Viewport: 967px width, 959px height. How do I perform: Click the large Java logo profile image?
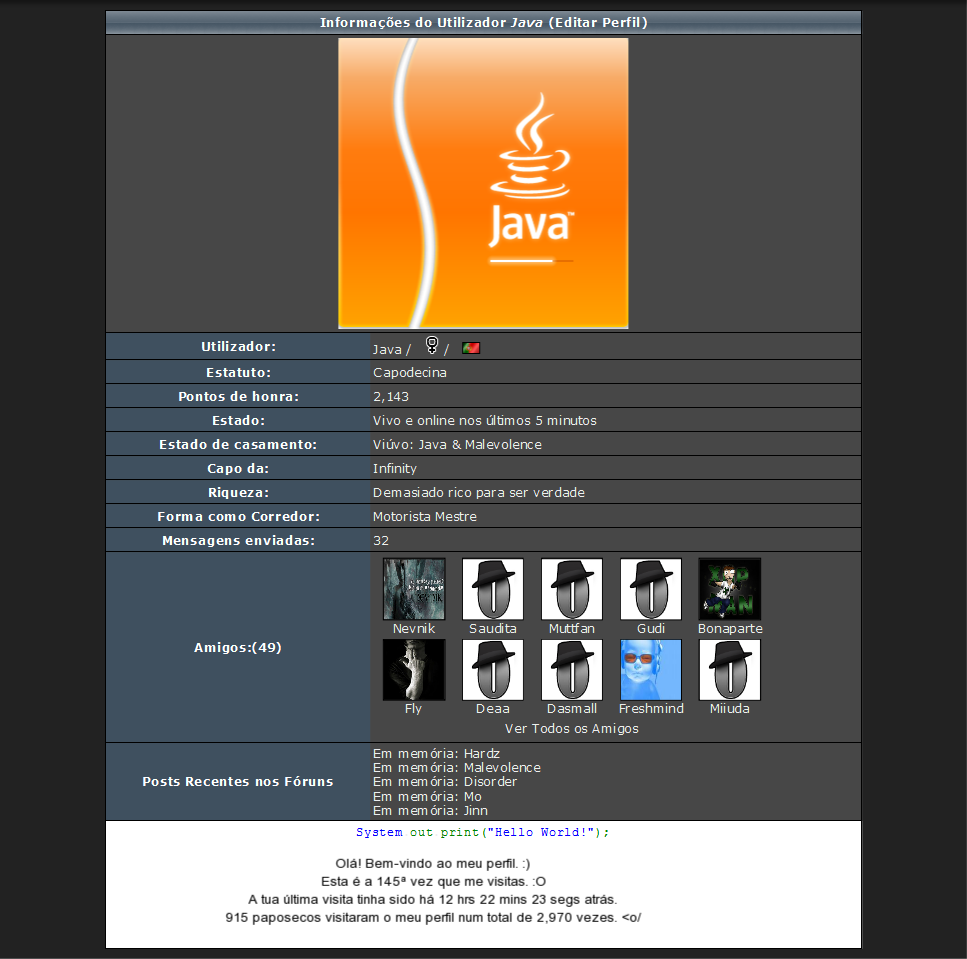pos(483,183)
